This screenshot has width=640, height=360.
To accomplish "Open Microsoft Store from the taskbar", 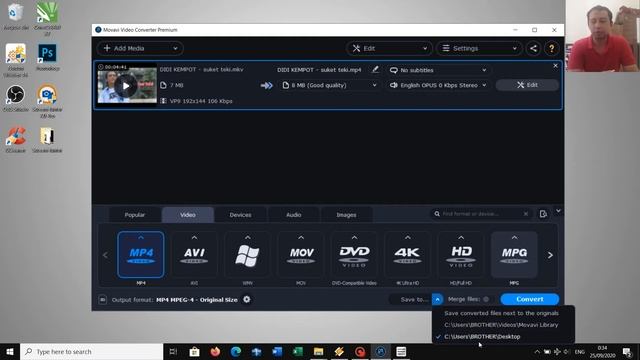I will (x=194, y=351).
